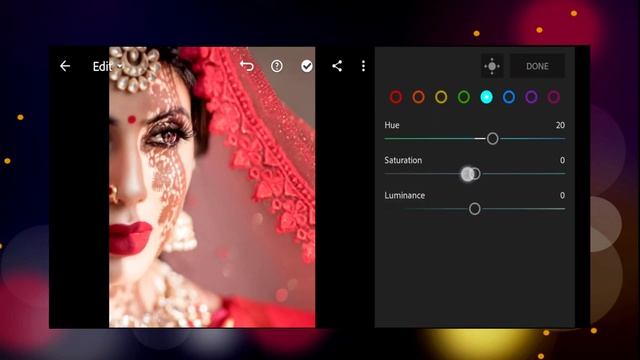Share the photo
Screen dimensions: 640x360
coord(337,66)
